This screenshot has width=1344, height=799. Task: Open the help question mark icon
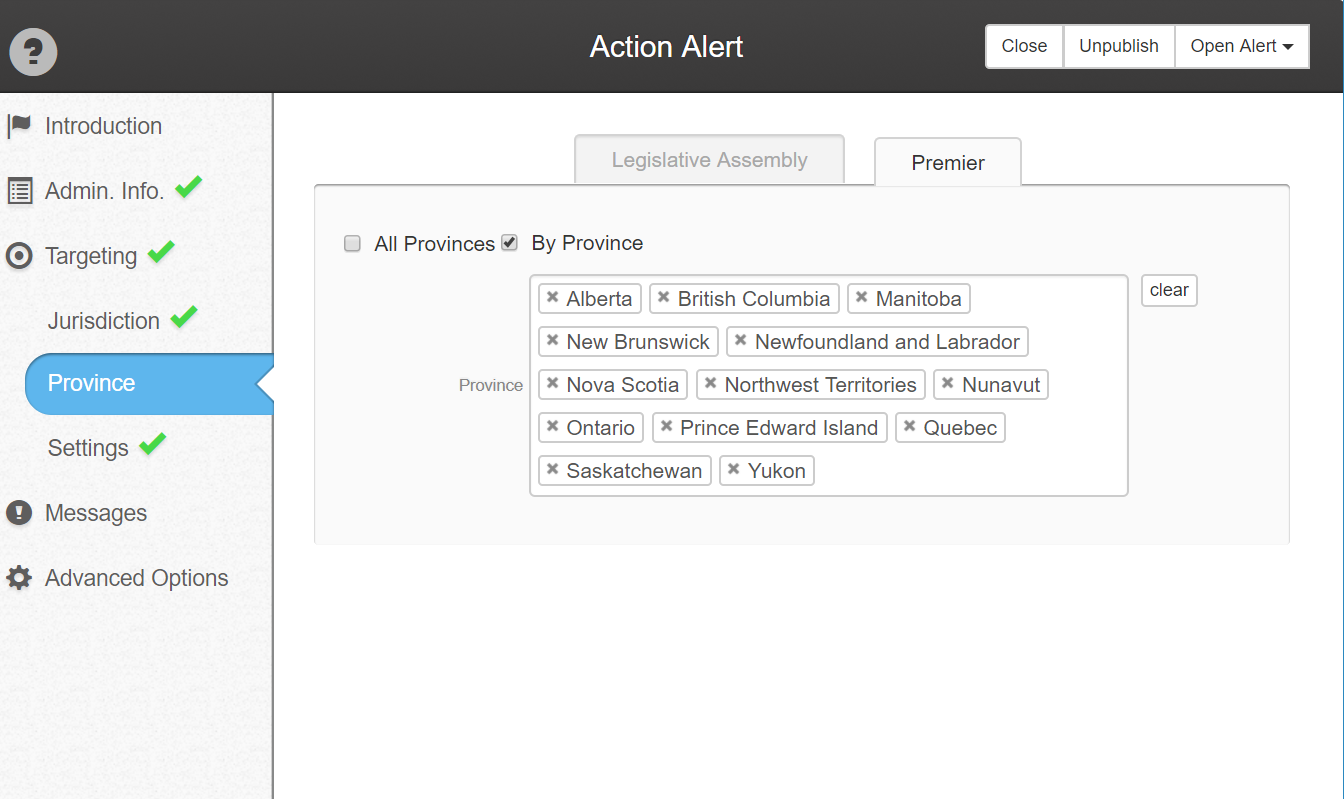coord(34,51)
